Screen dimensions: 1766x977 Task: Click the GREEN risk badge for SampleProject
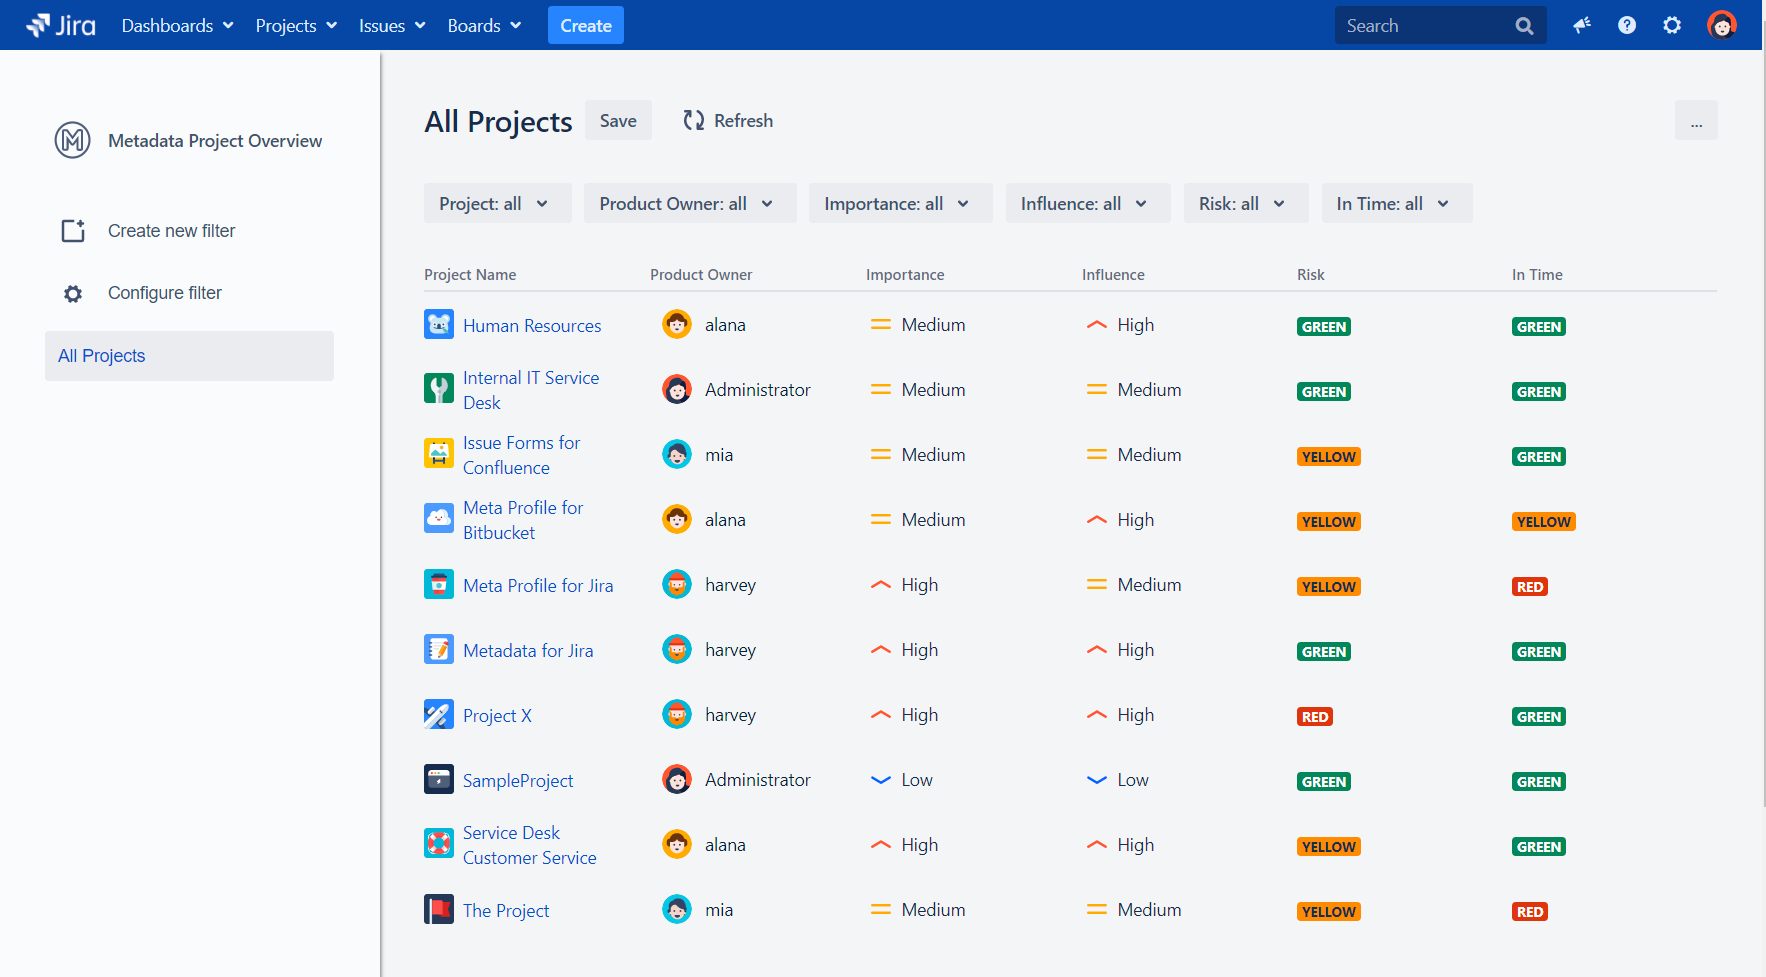pos(1323,781)
